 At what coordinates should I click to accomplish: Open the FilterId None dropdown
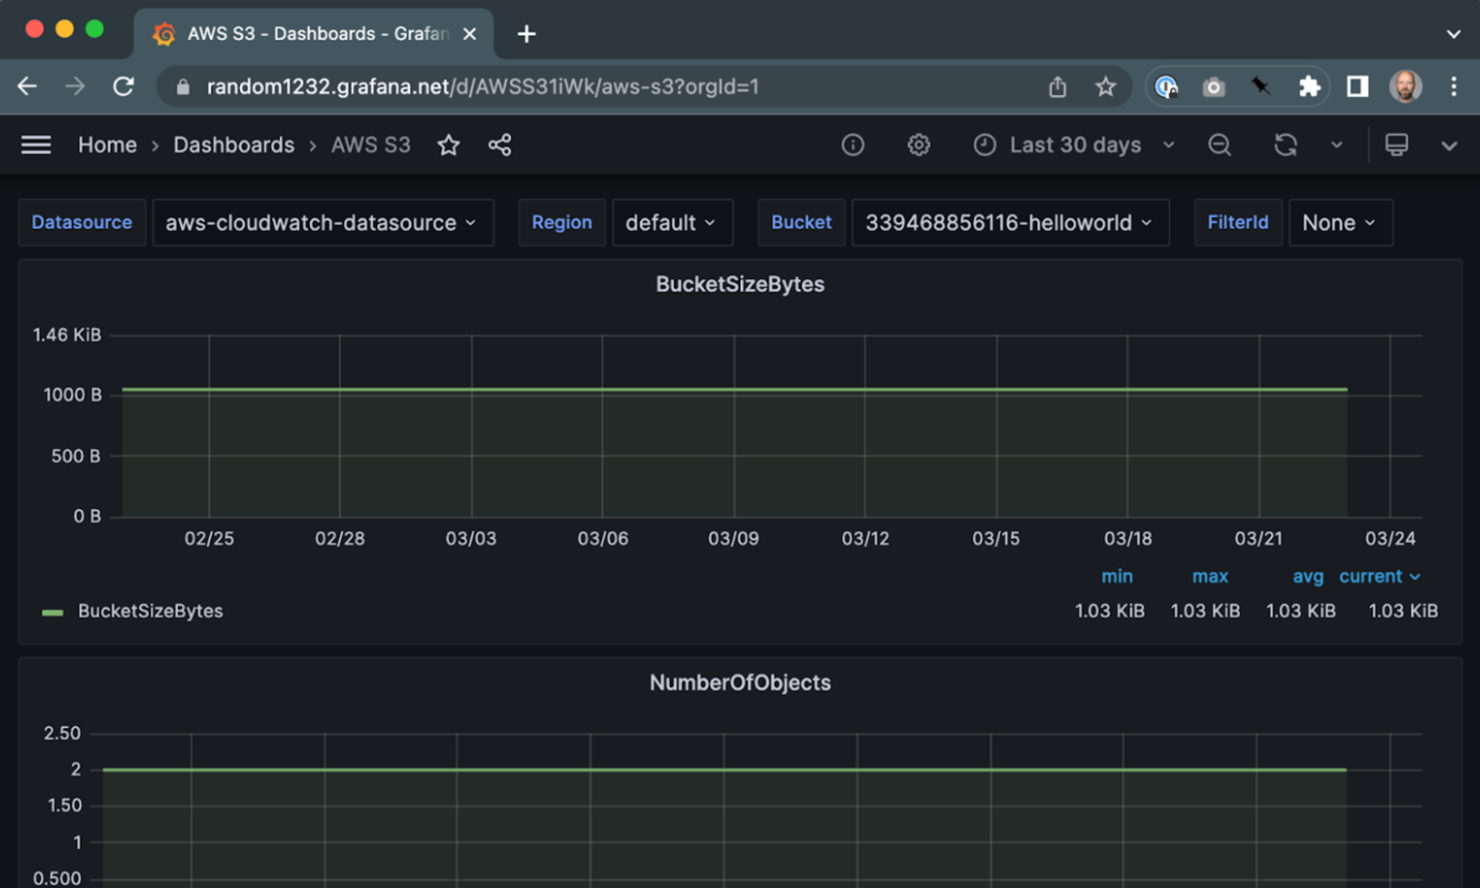tap(1340, 222)
